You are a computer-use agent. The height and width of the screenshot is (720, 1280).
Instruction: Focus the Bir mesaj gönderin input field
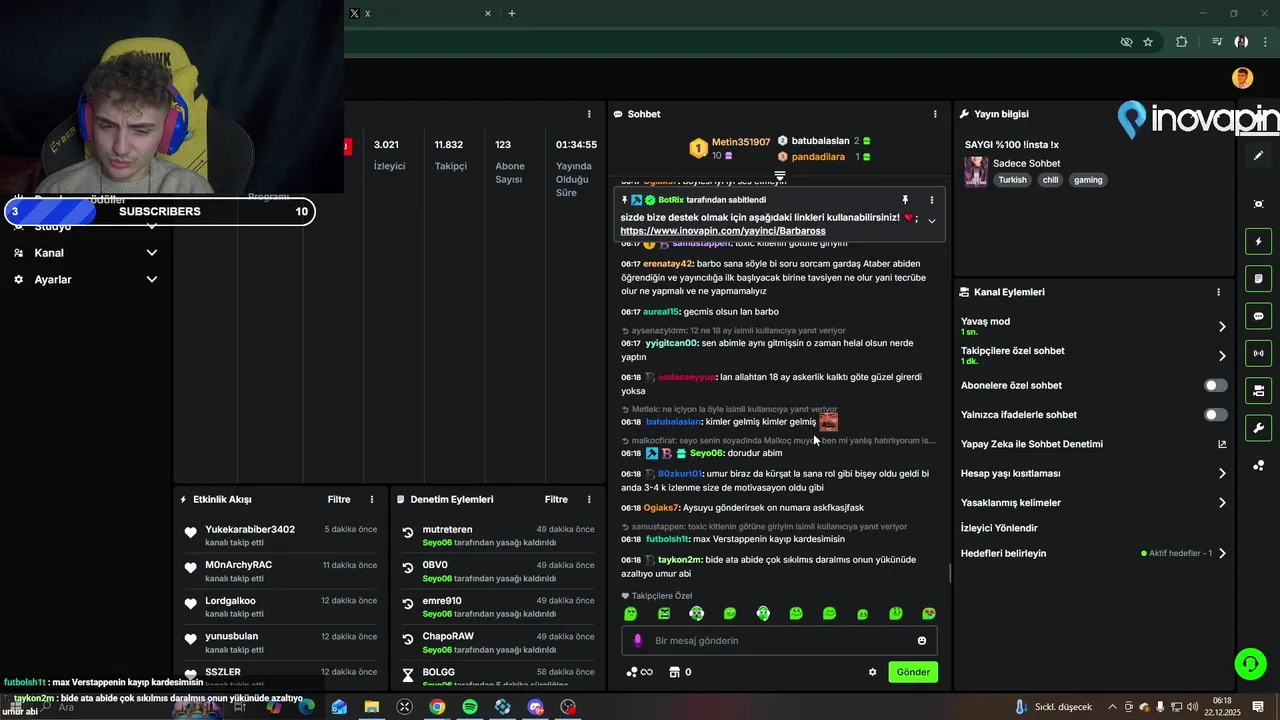[780, 641]
